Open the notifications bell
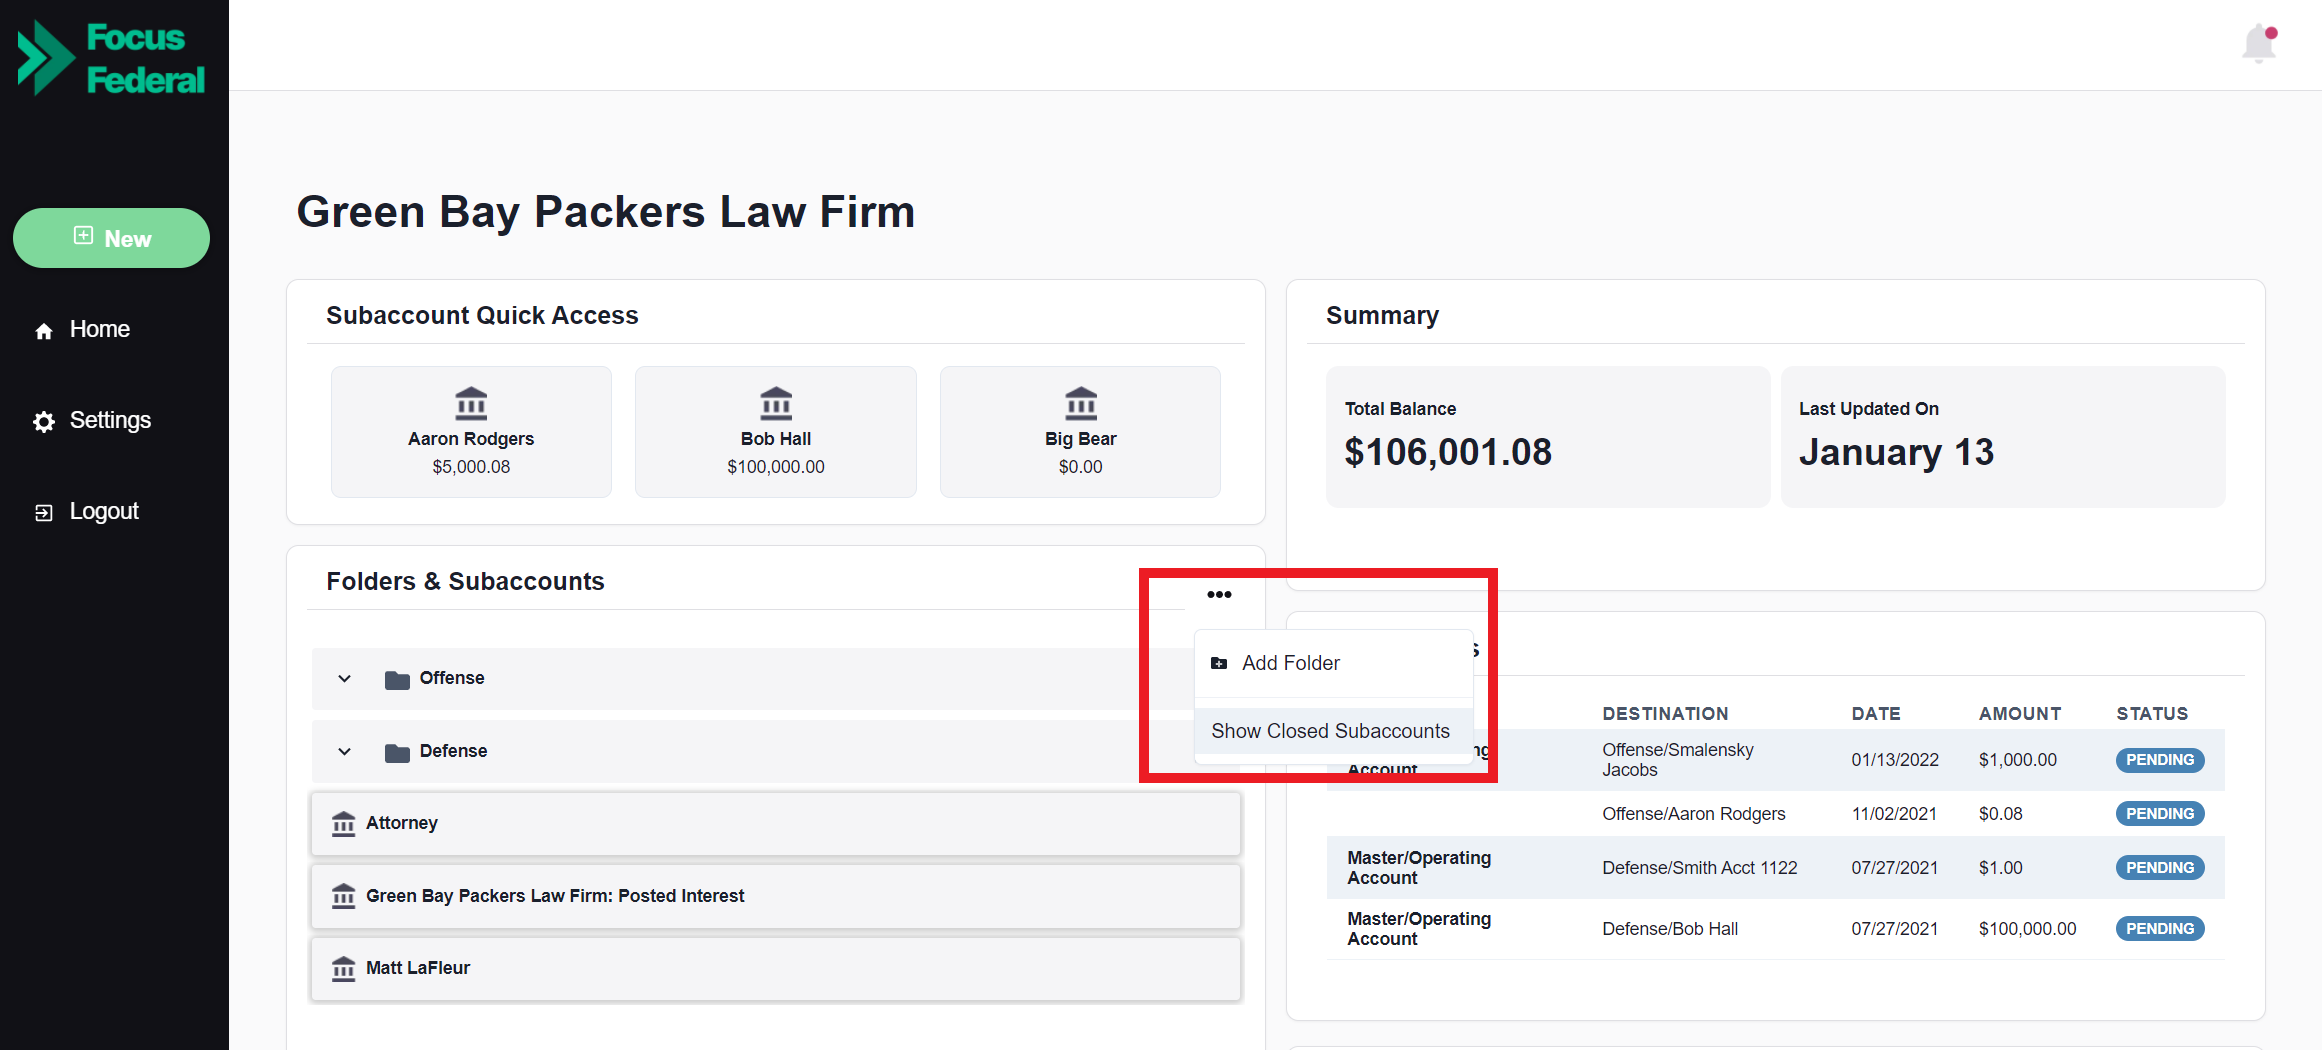This screenshot has width=2322, height=1050. tap(2260, 44)
